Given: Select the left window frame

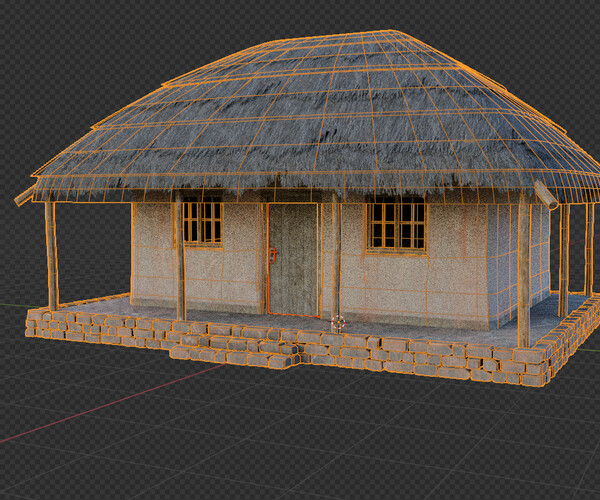Looking at the screenshot, I should (202, 223).
